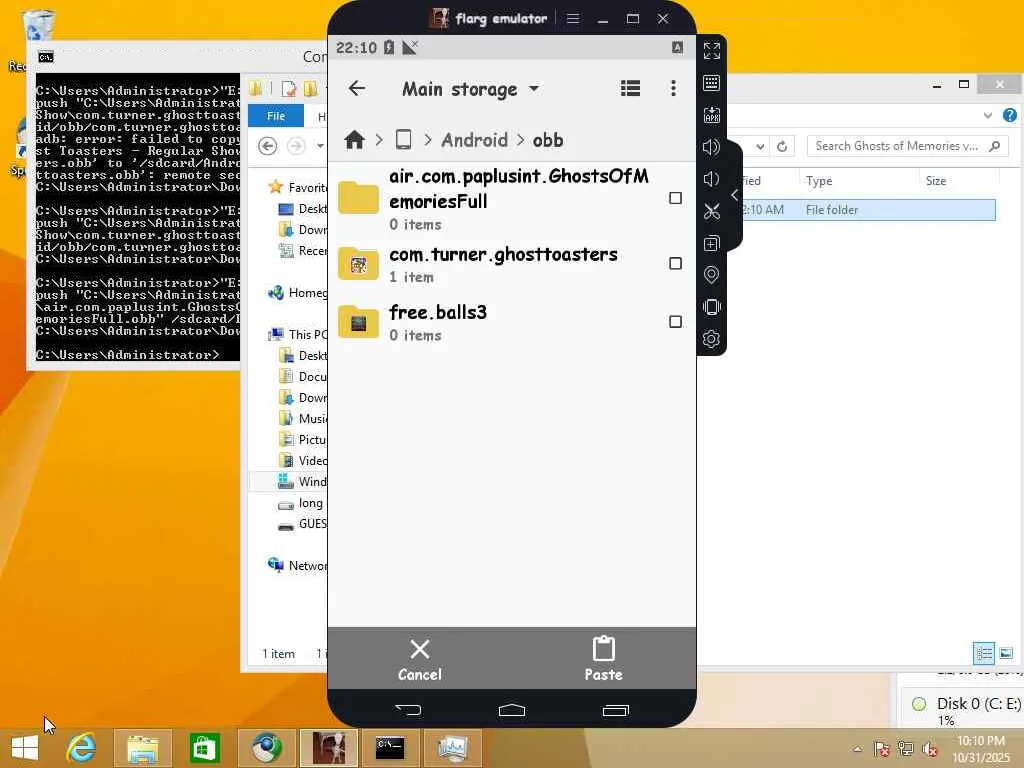Tap the Android back navigation button

(409, 709)
